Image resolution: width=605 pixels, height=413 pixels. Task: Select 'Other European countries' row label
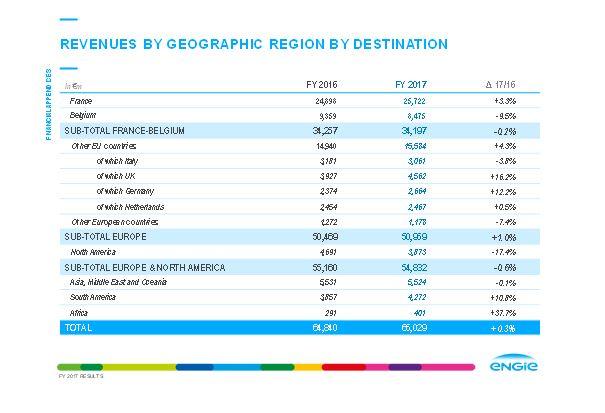click(115, 222)
